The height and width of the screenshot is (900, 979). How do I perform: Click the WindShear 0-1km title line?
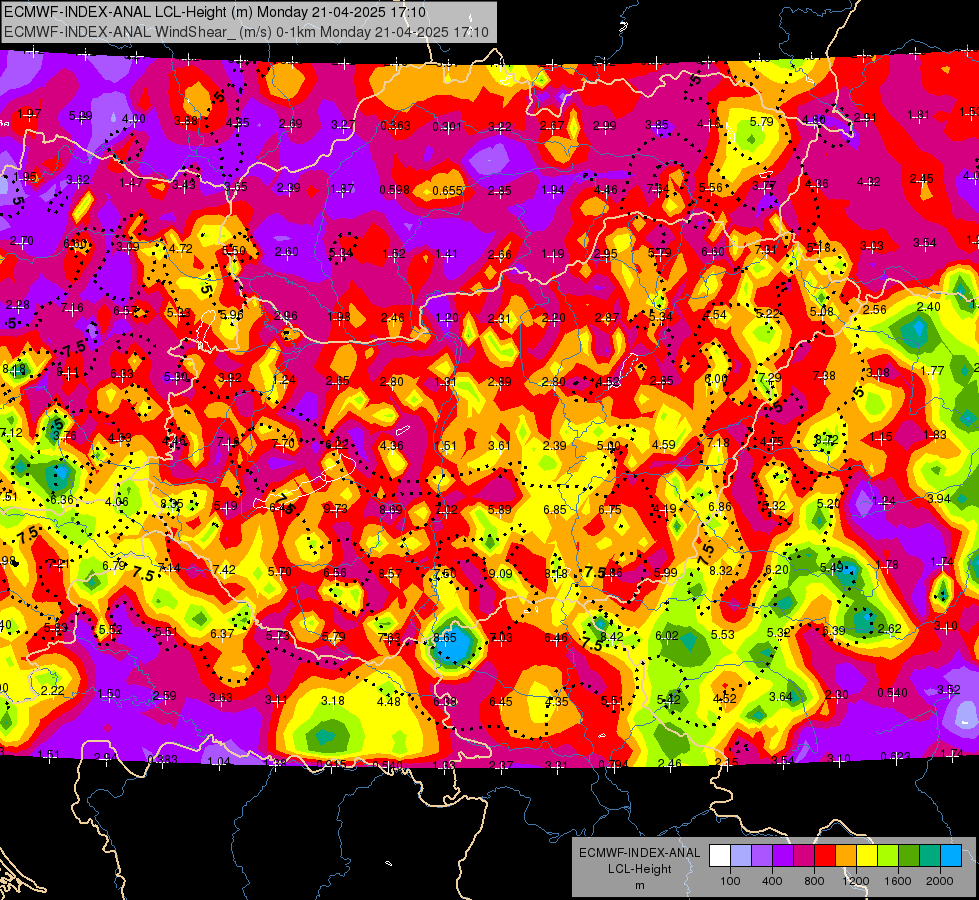coord(246,32)
